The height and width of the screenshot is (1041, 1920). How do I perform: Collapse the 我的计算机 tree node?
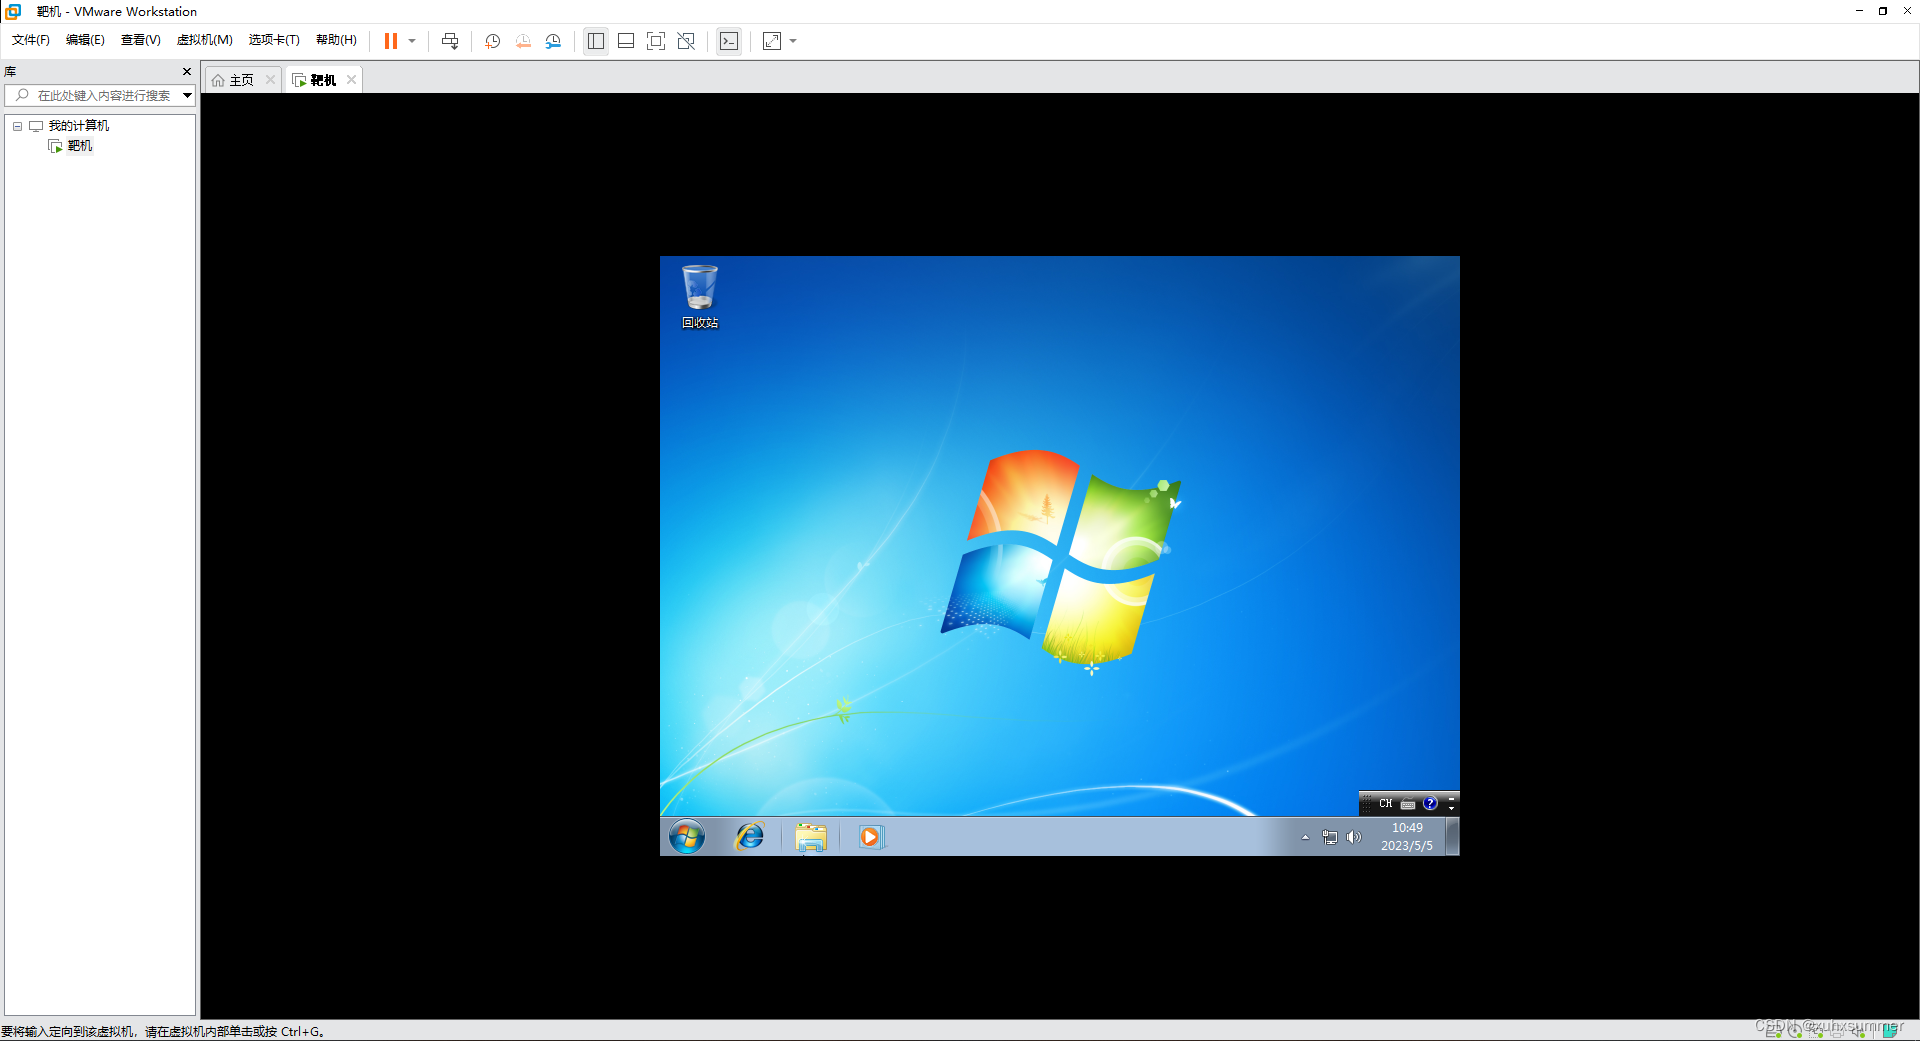[x=17, y=126]
